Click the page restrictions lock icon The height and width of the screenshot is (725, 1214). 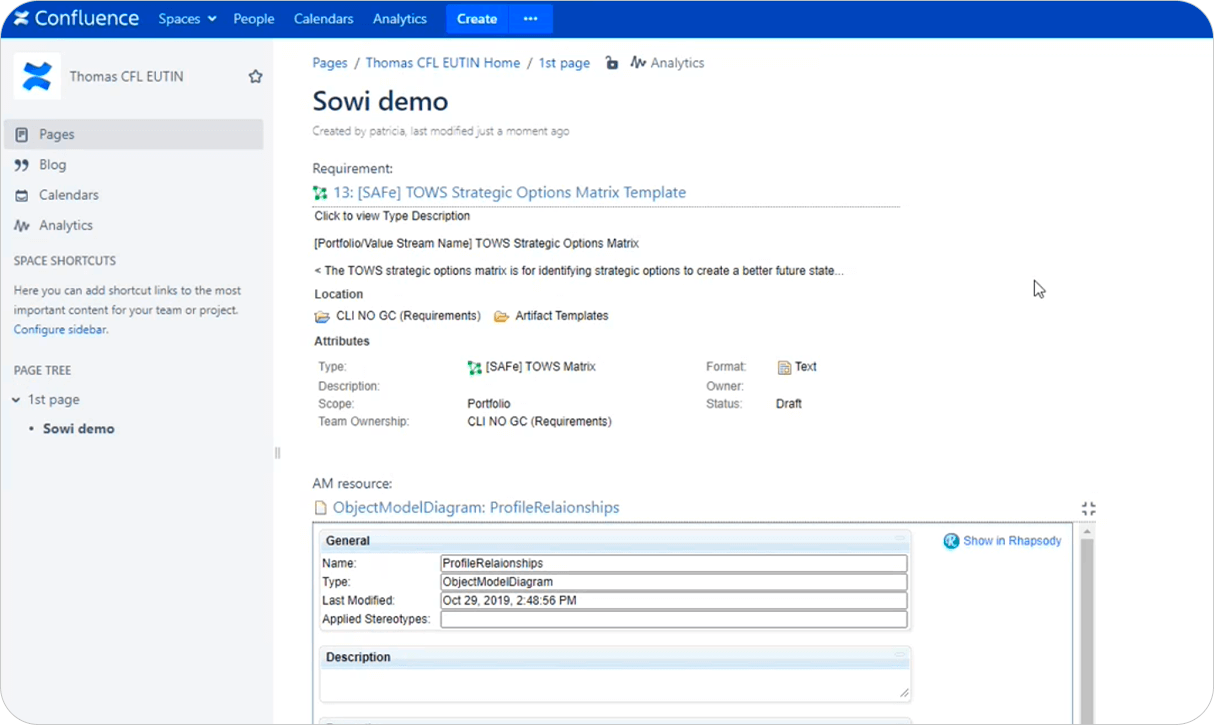612,63
